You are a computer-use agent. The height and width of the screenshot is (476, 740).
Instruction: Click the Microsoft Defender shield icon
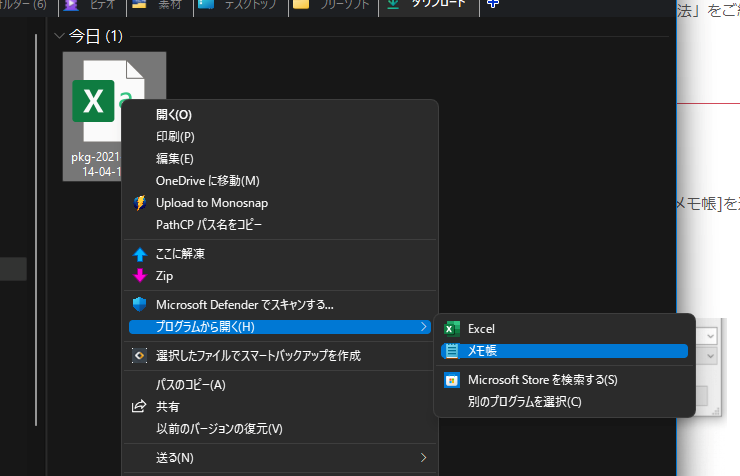coord(140,305)
